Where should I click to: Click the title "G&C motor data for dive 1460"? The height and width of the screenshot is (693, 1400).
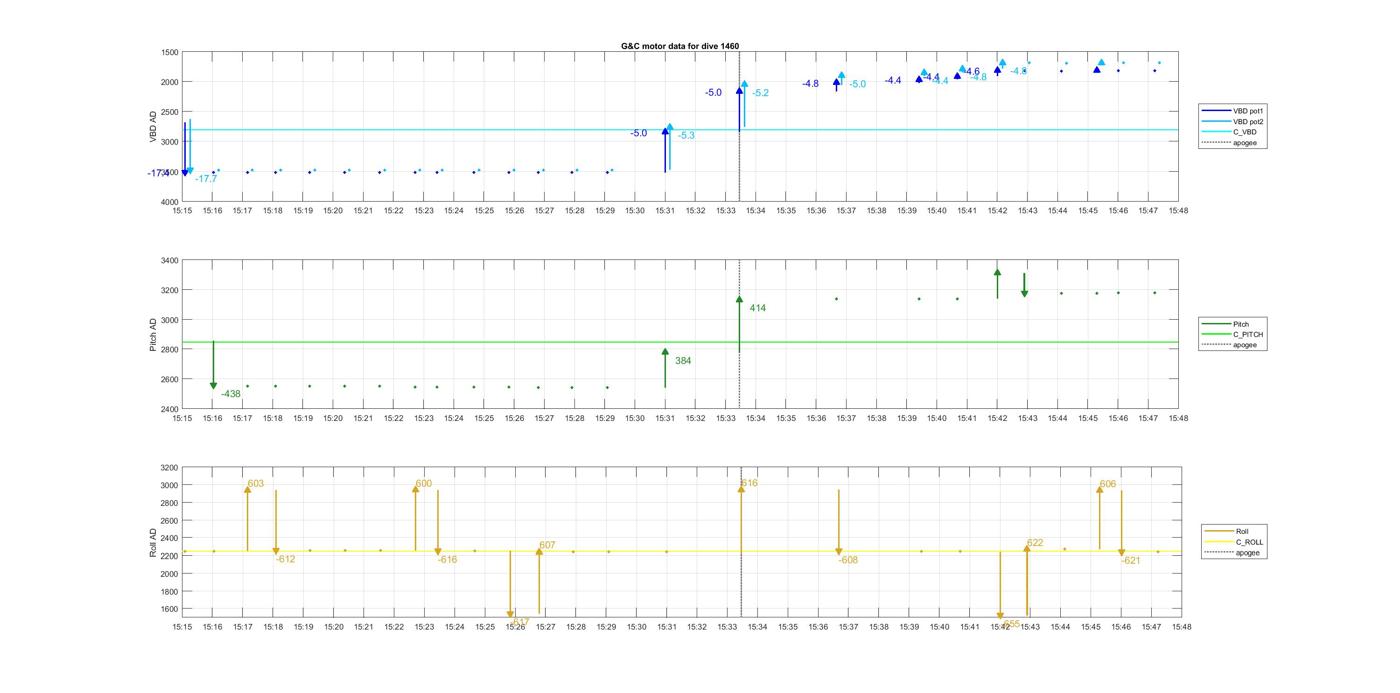680,46
